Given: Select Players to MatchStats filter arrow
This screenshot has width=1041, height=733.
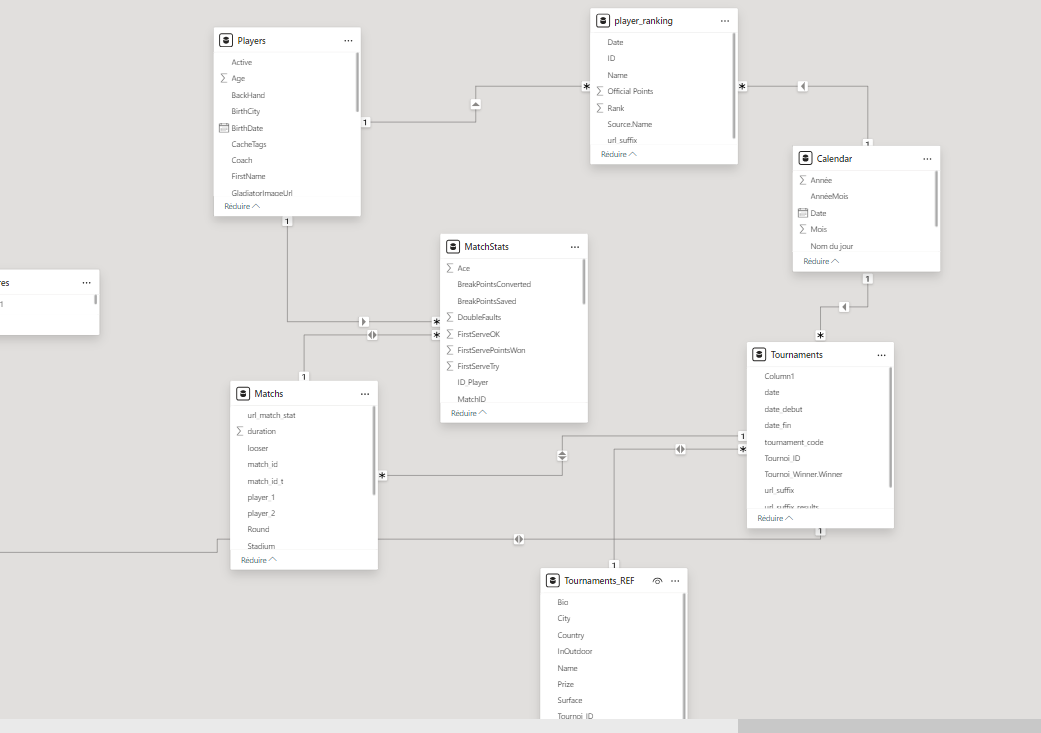Looking at the screenshot, I should 363,321.
